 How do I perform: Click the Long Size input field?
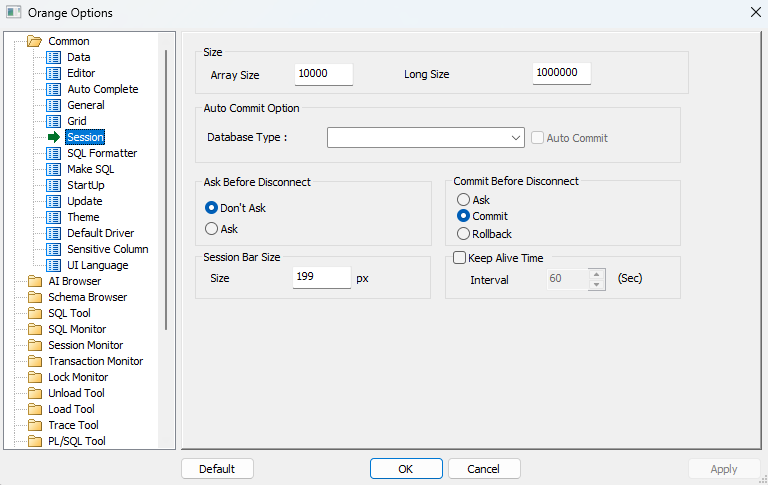(x=562, y=73)
